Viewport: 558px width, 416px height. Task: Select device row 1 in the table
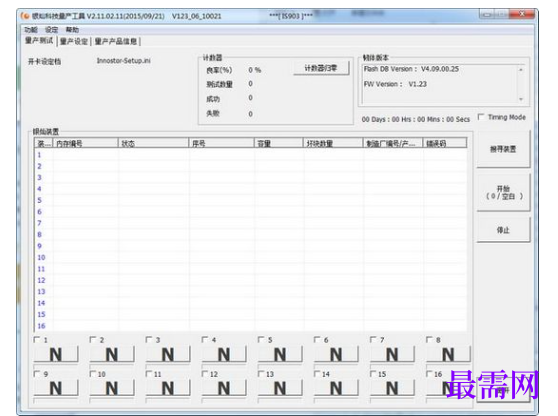pyautogui.click(x=251, y=155)
